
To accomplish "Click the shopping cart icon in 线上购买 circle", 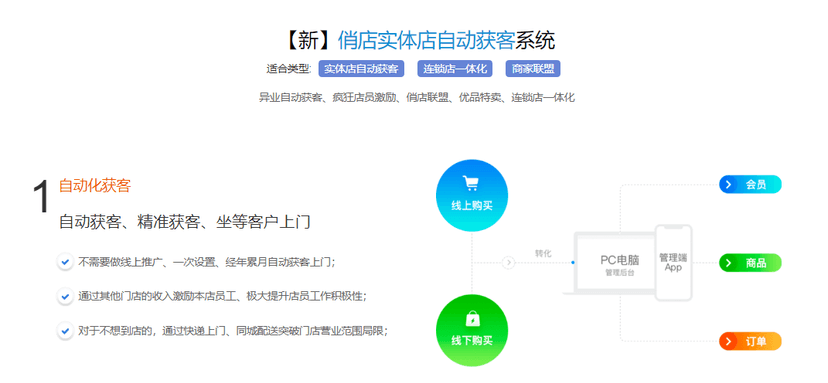I will (471, 183).
